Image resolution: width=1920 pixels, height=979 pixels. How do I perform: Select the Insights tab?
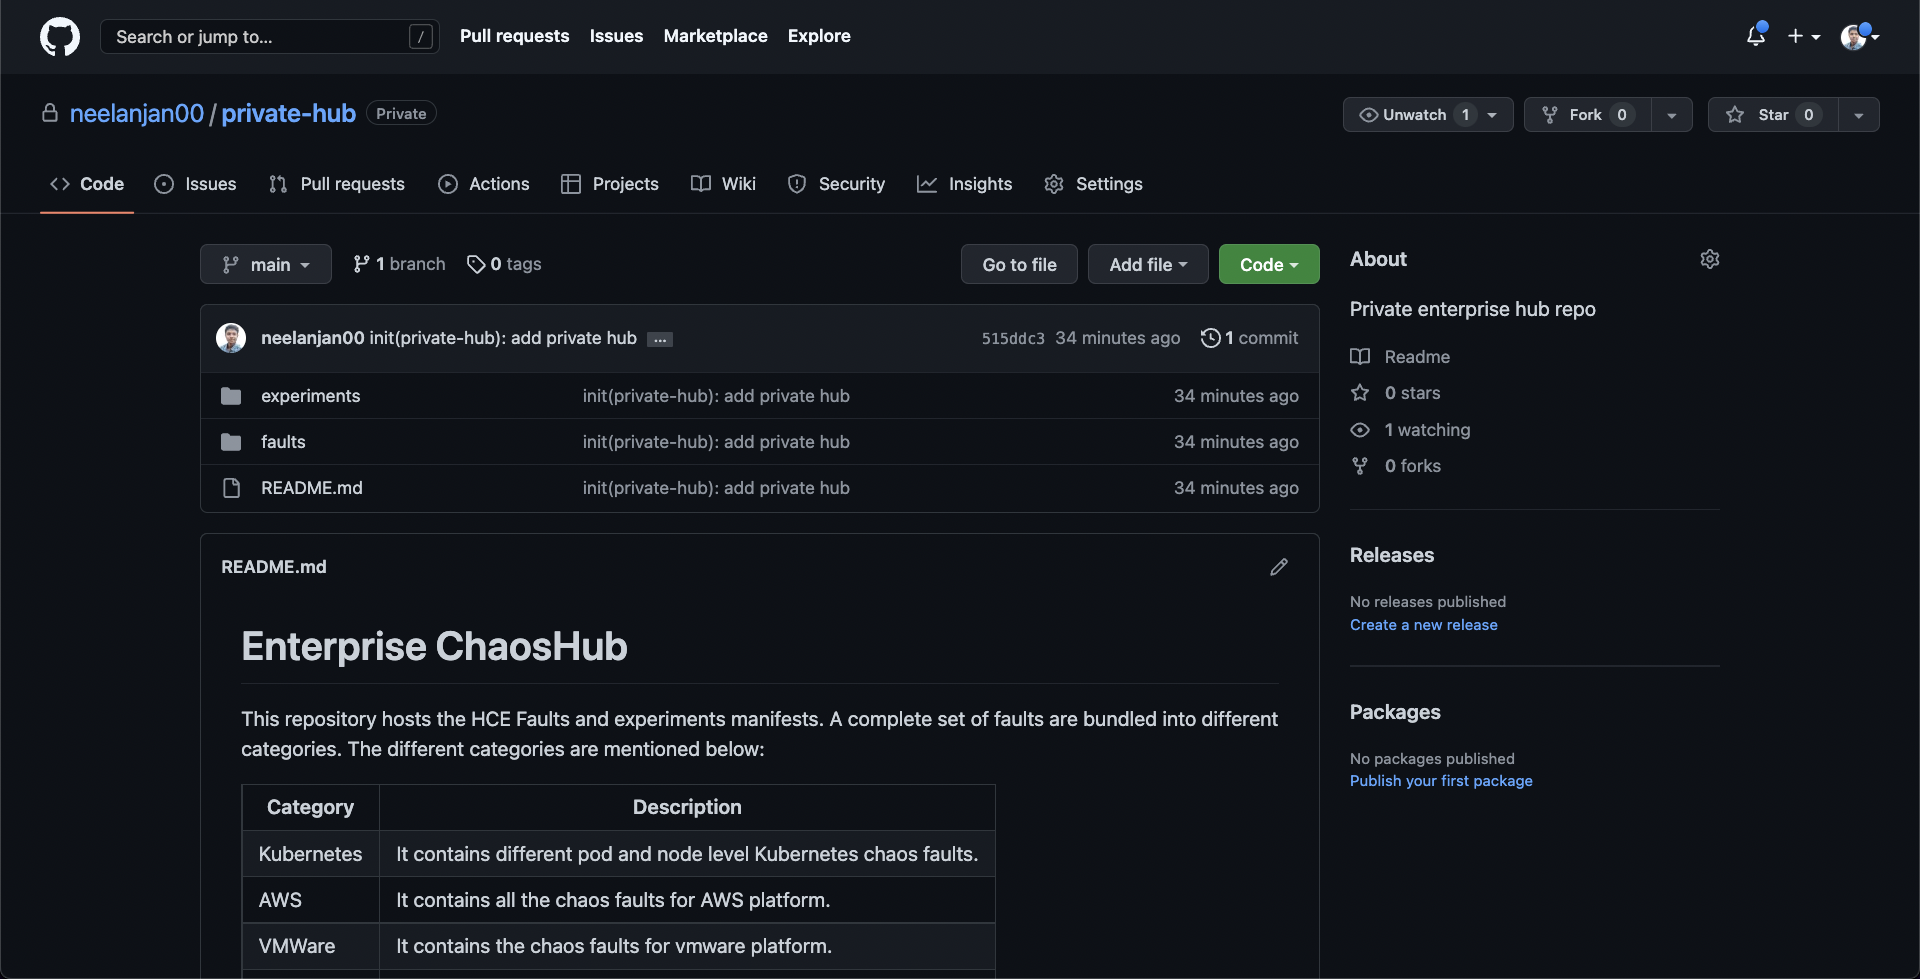coord(965,184)
